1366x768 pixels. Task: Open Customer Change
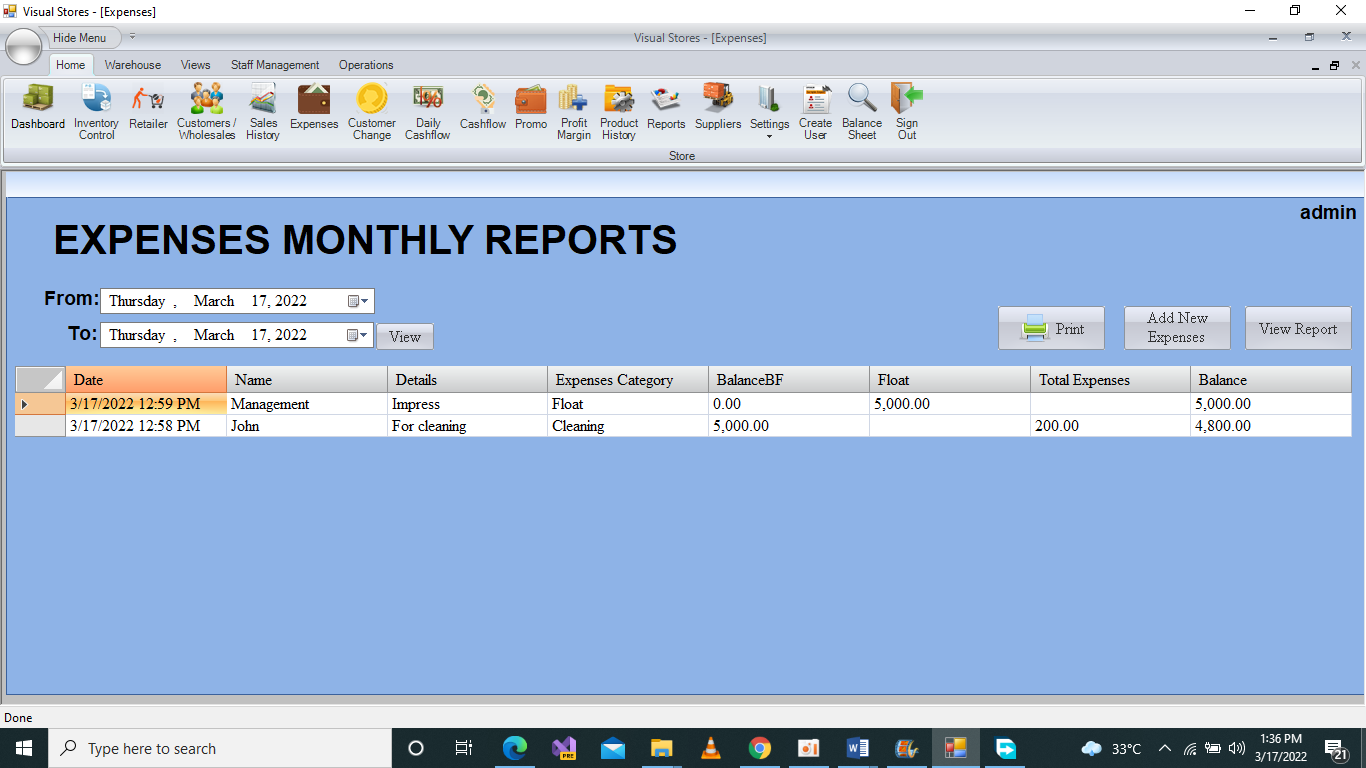(372, 112)
